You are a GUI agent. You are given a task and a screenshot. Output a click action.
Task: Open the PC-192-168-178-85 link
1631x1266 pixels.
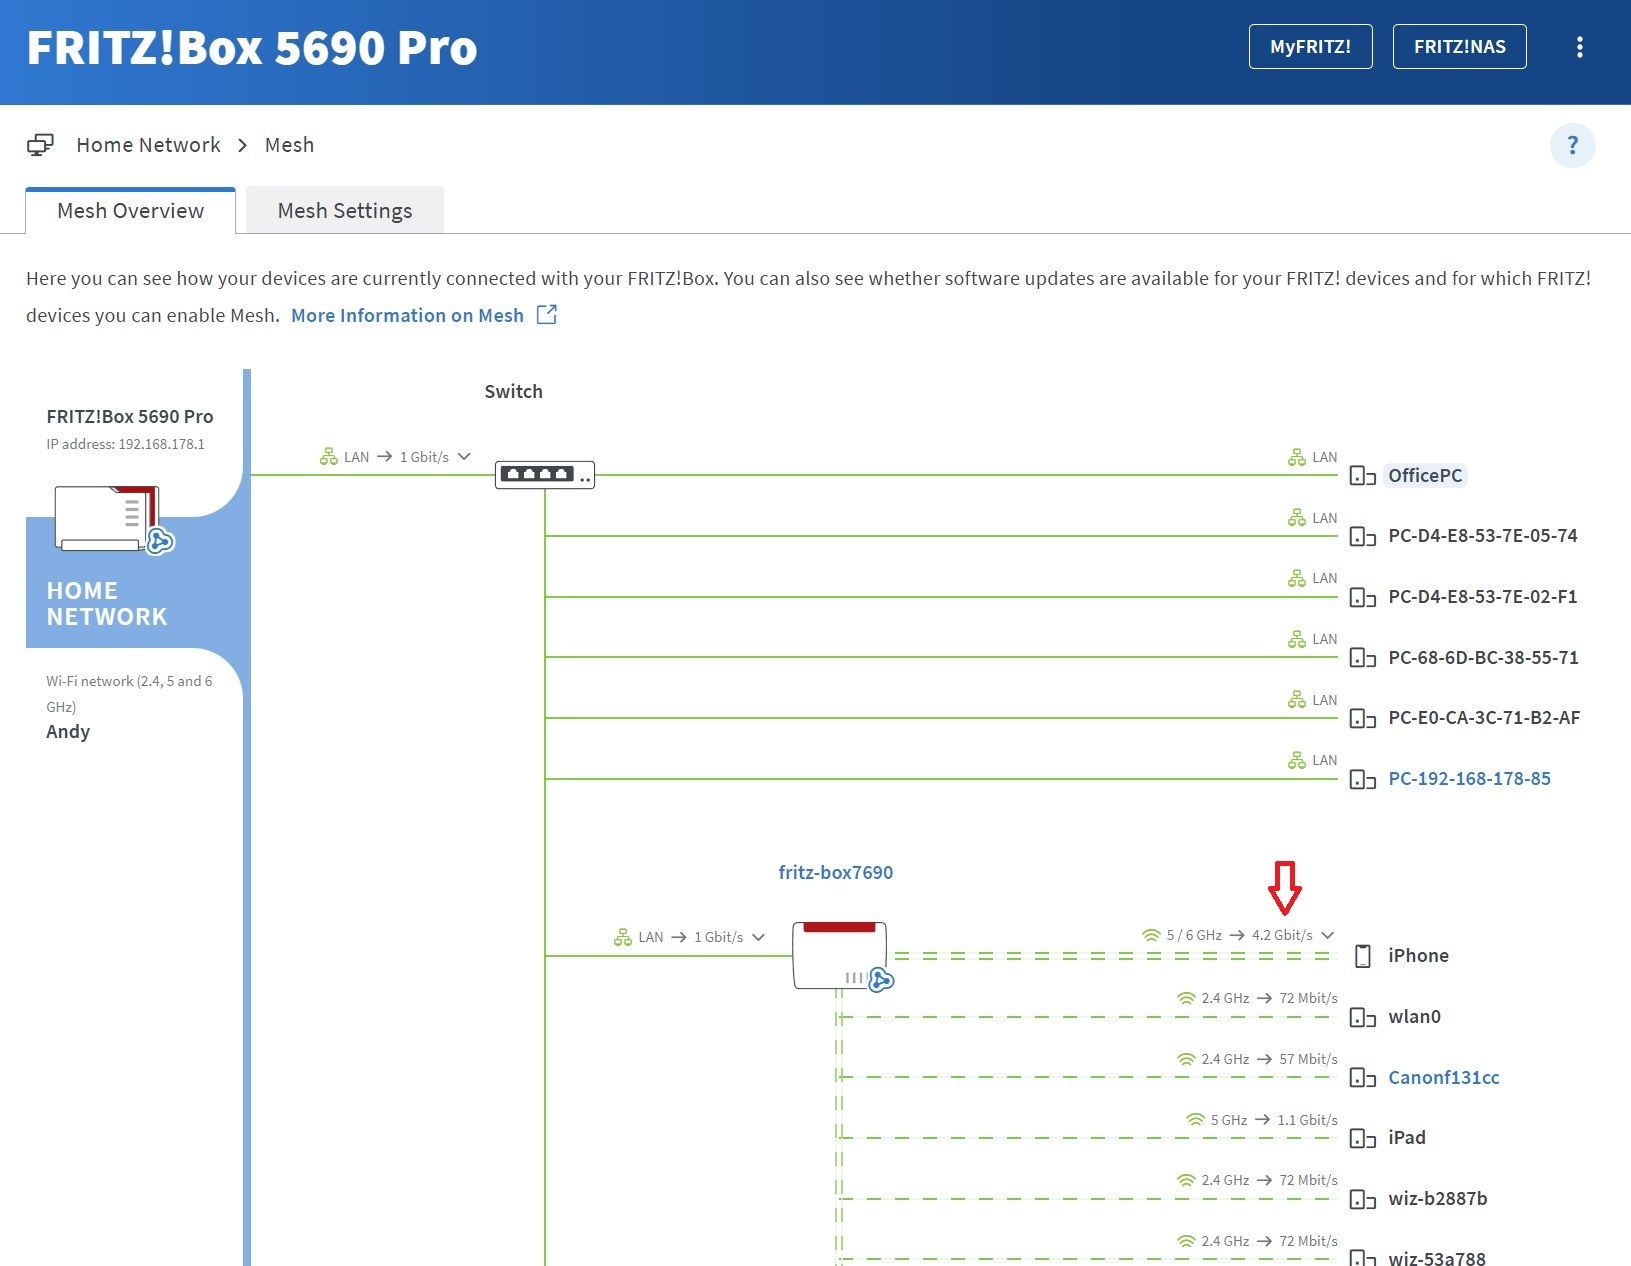tap(1470, 778)
